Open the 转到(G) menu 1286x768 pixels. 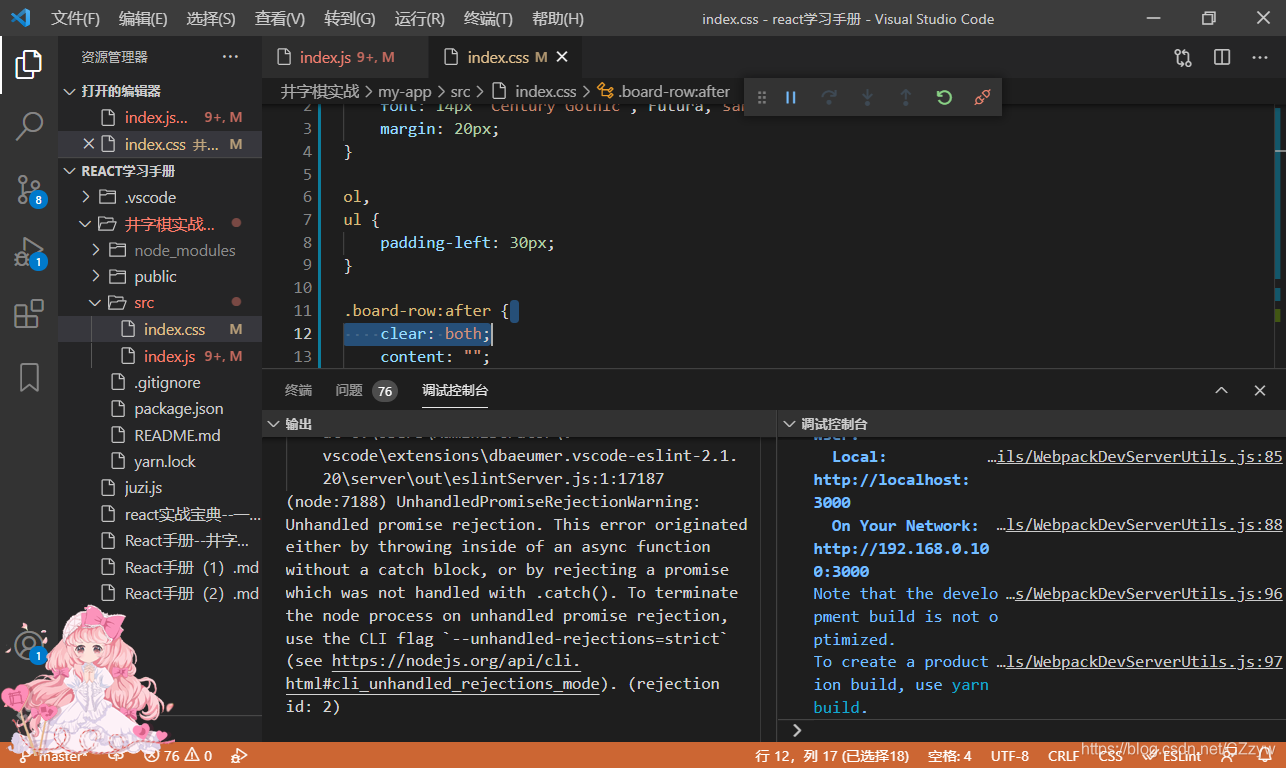point(350,18)
